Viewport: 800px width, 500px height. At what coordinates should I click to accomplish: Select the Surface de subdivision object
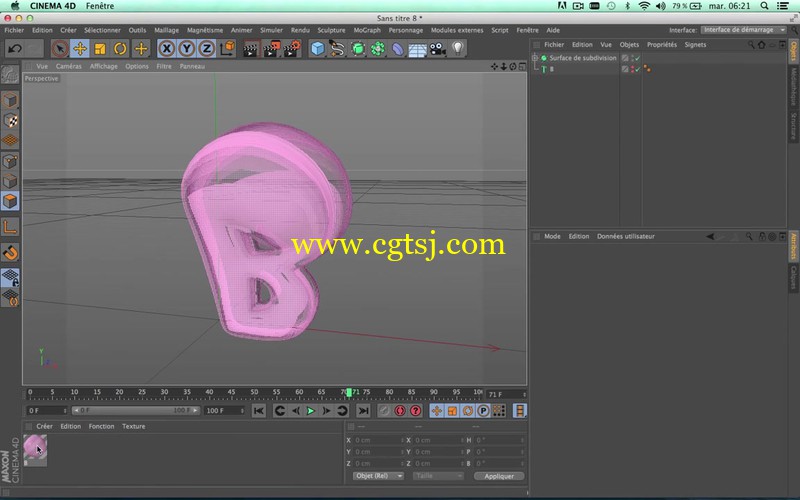583,58
